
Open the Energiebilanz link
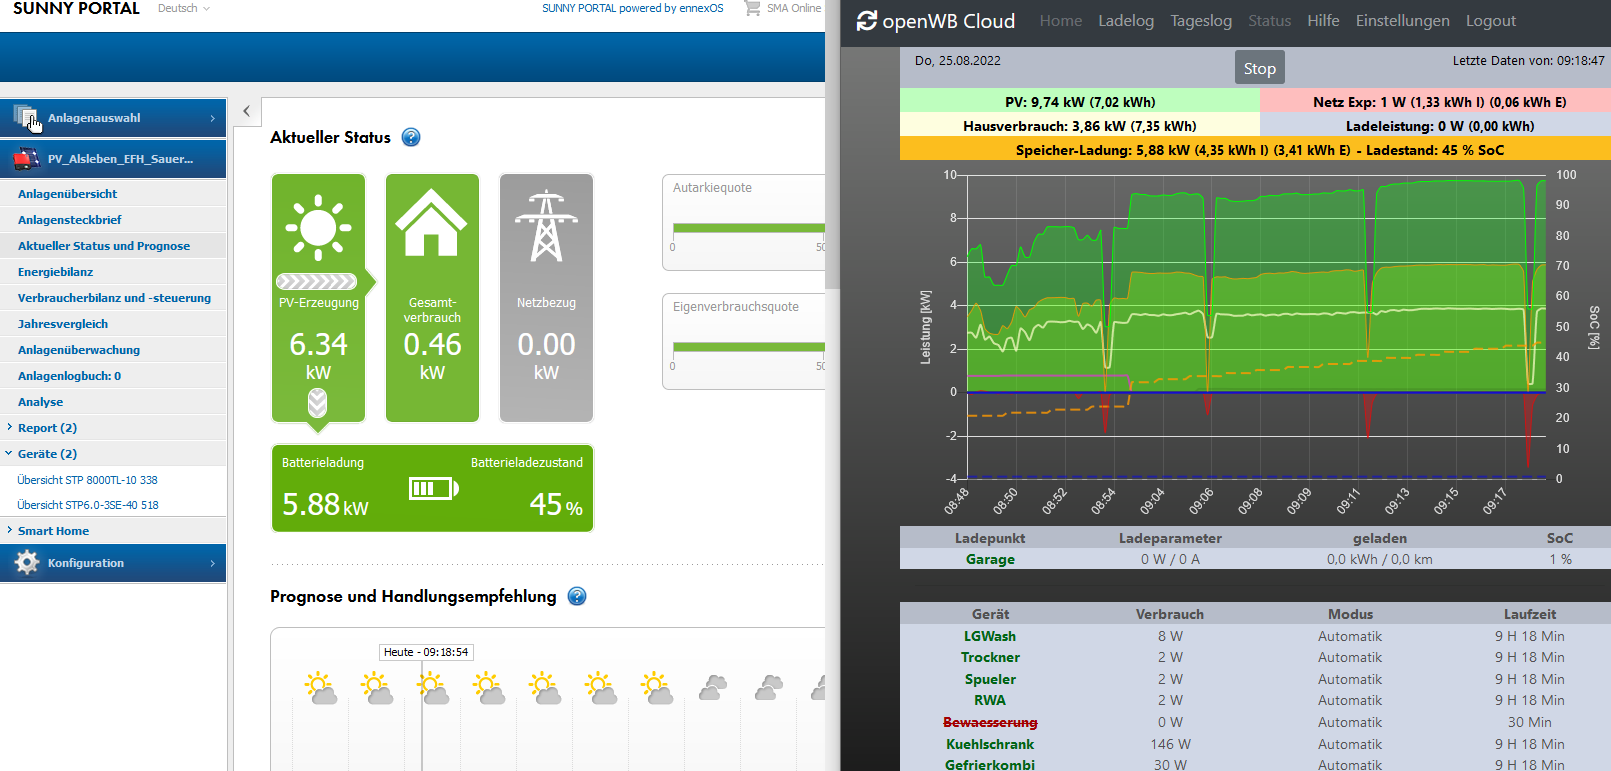coord(56,272)
